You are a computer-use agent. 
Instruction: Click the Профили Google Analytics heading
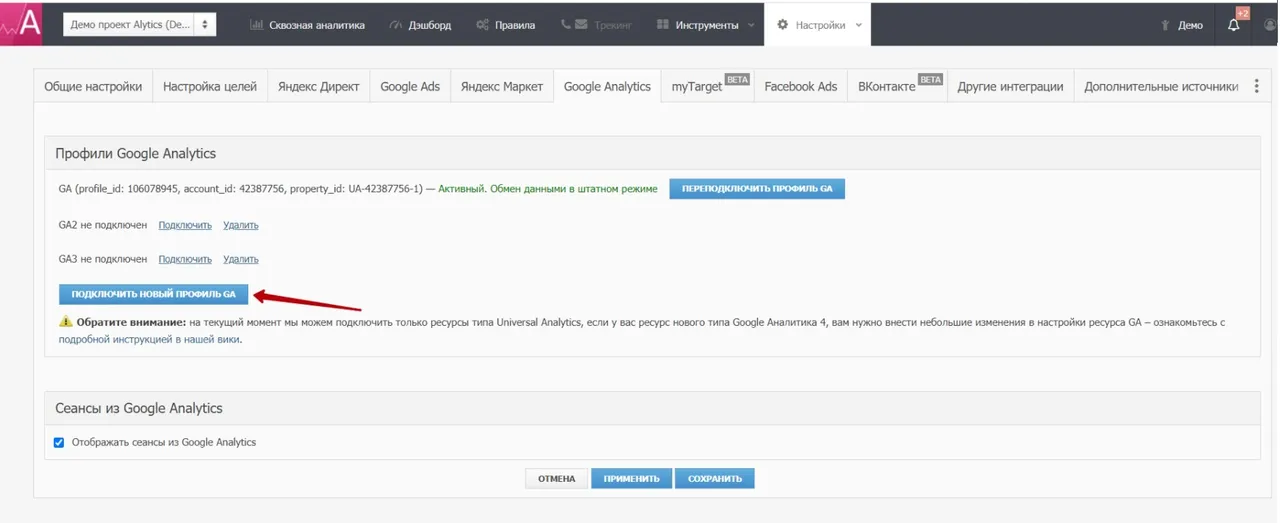tap(136, 154)
